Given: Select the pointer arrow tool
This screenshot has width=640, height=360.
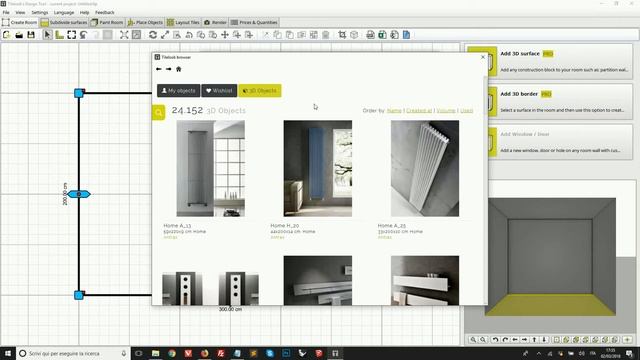Looking at the screenshot, I should click(47, 35).
